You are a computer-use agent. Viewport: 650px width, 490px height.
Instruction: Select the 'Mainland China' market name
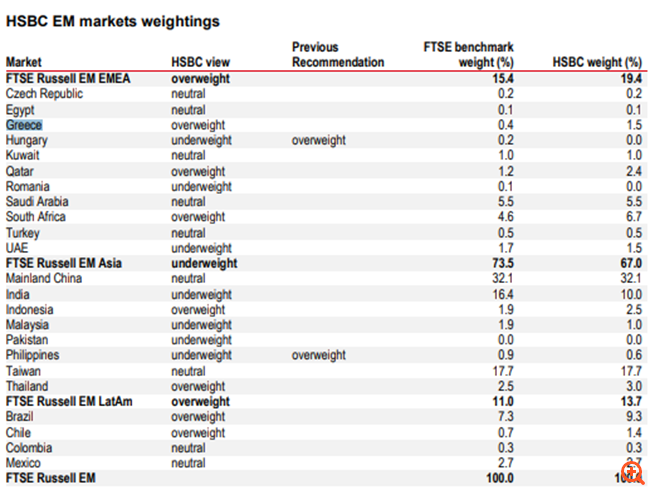[x=44, y=278]
